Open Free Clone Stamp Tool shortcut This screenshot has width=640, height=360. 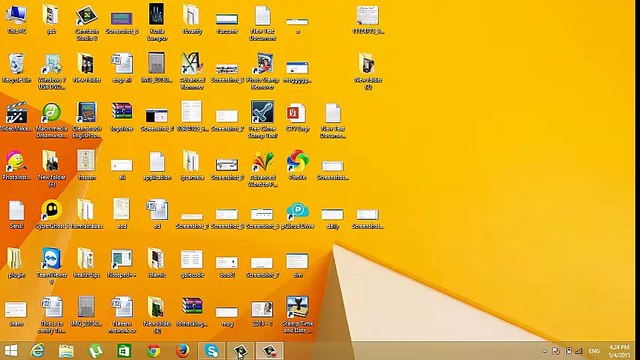[x=262, y=120]
